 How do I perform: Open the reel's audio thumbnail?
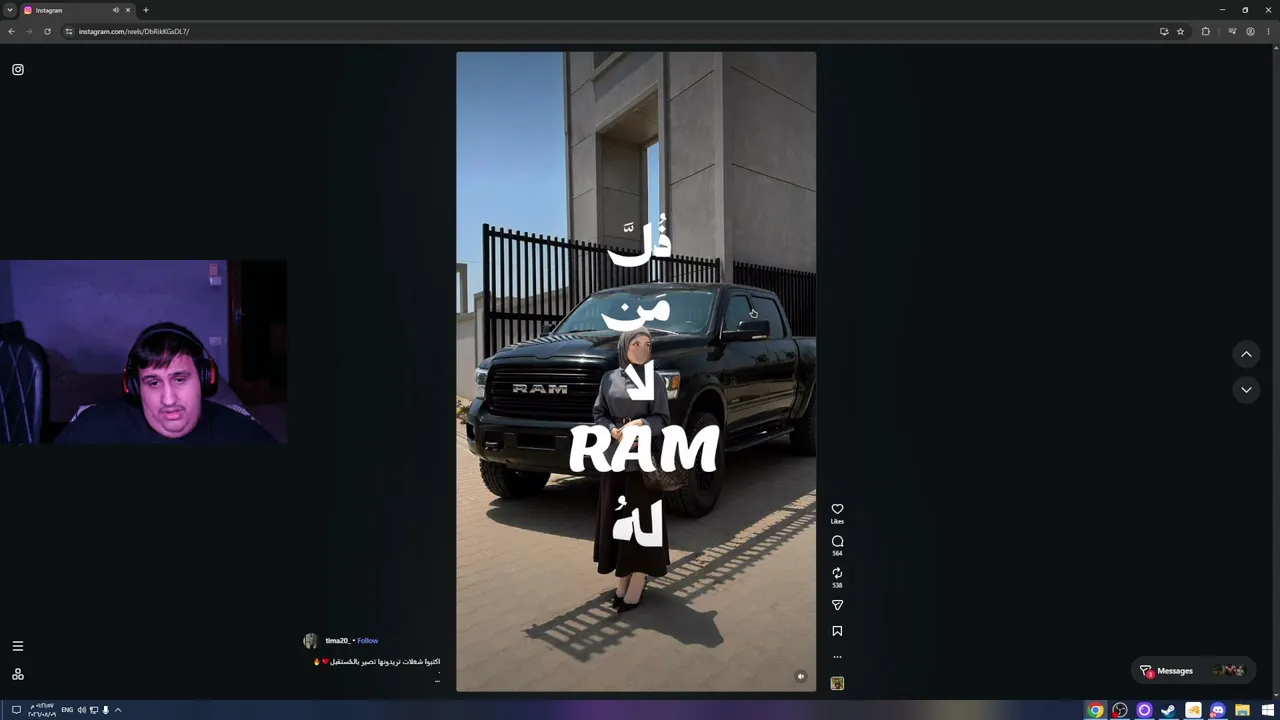point(837,683)
